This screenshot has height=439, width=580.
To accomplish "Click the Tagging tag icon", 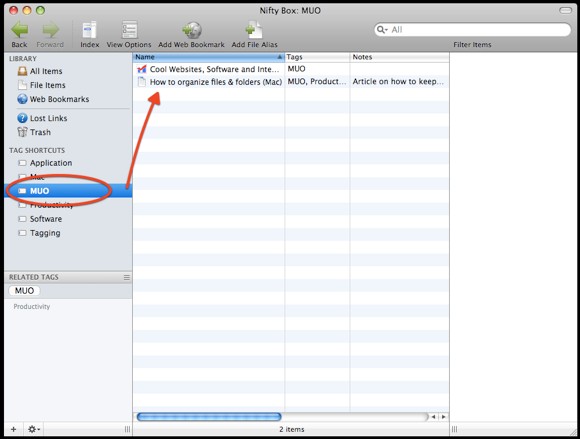I will (x=23, y=233).
